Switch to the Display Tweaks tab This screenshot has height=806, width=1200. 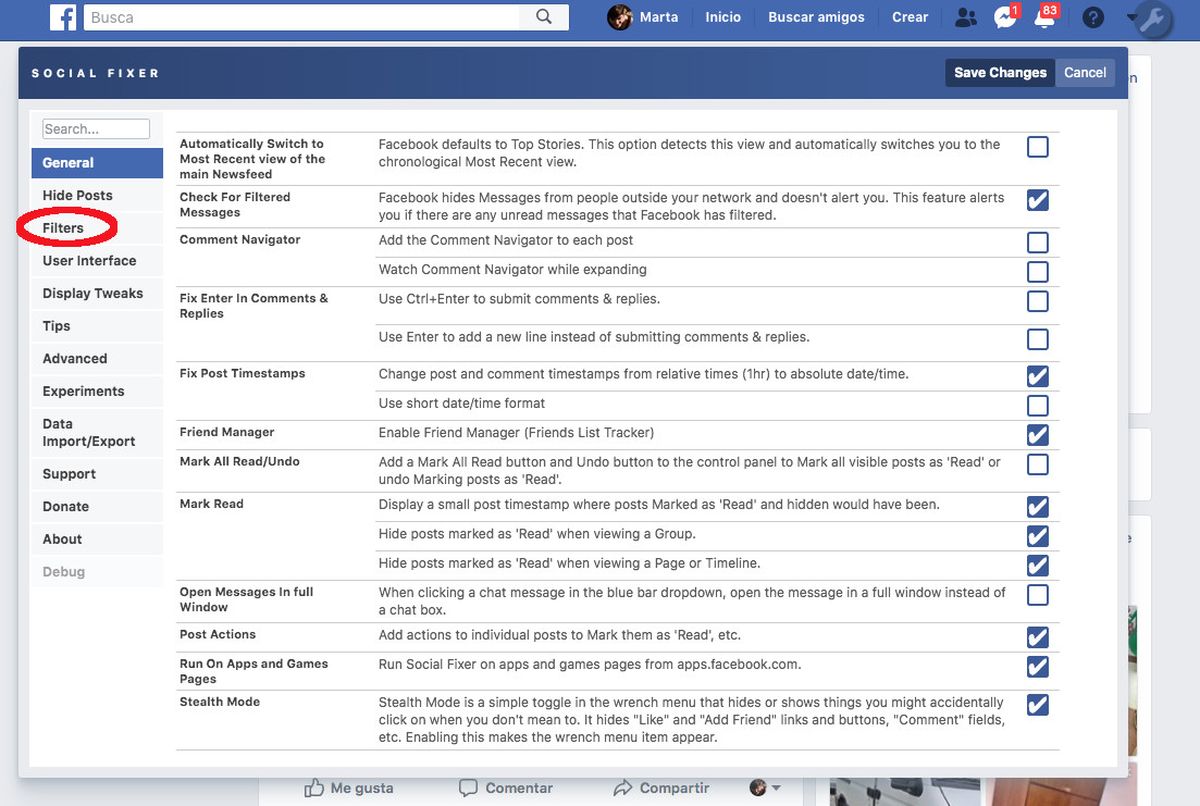pyautogui.click(x=93, y=293)
